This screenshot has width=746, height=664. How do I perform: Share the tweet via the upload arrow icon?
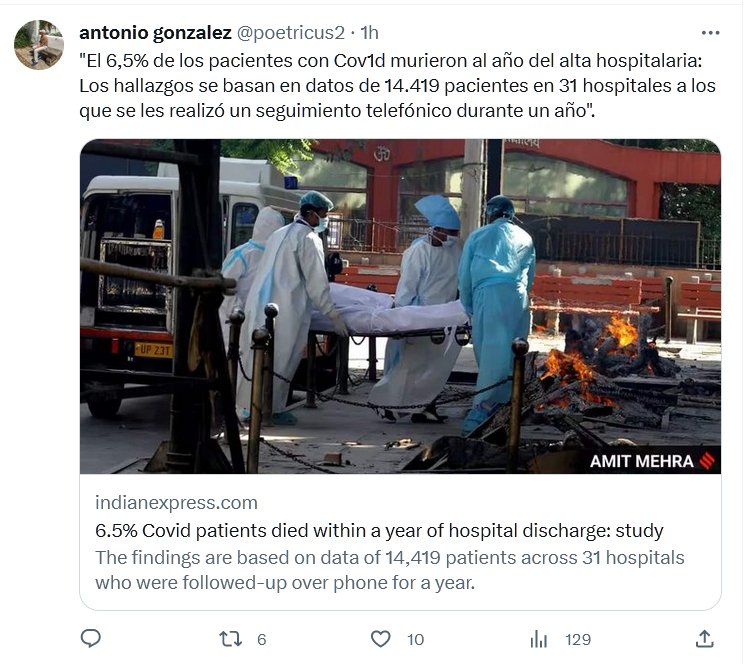click(x=704, y=638)
